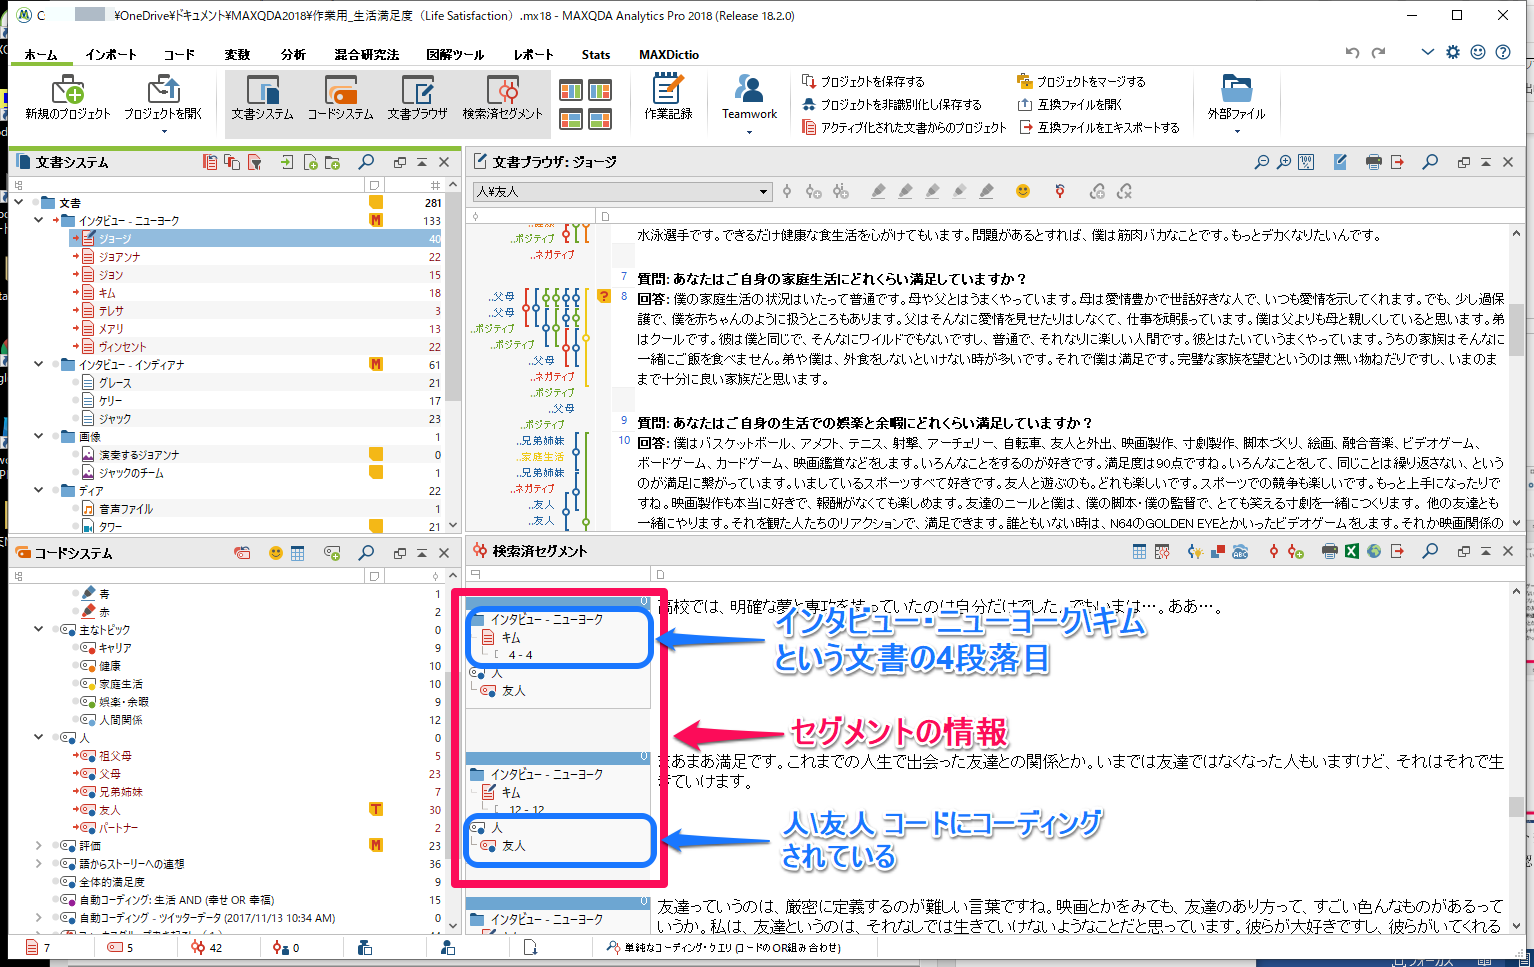Click the 新規のプロジェクト new project icon

tap(67, 92)
